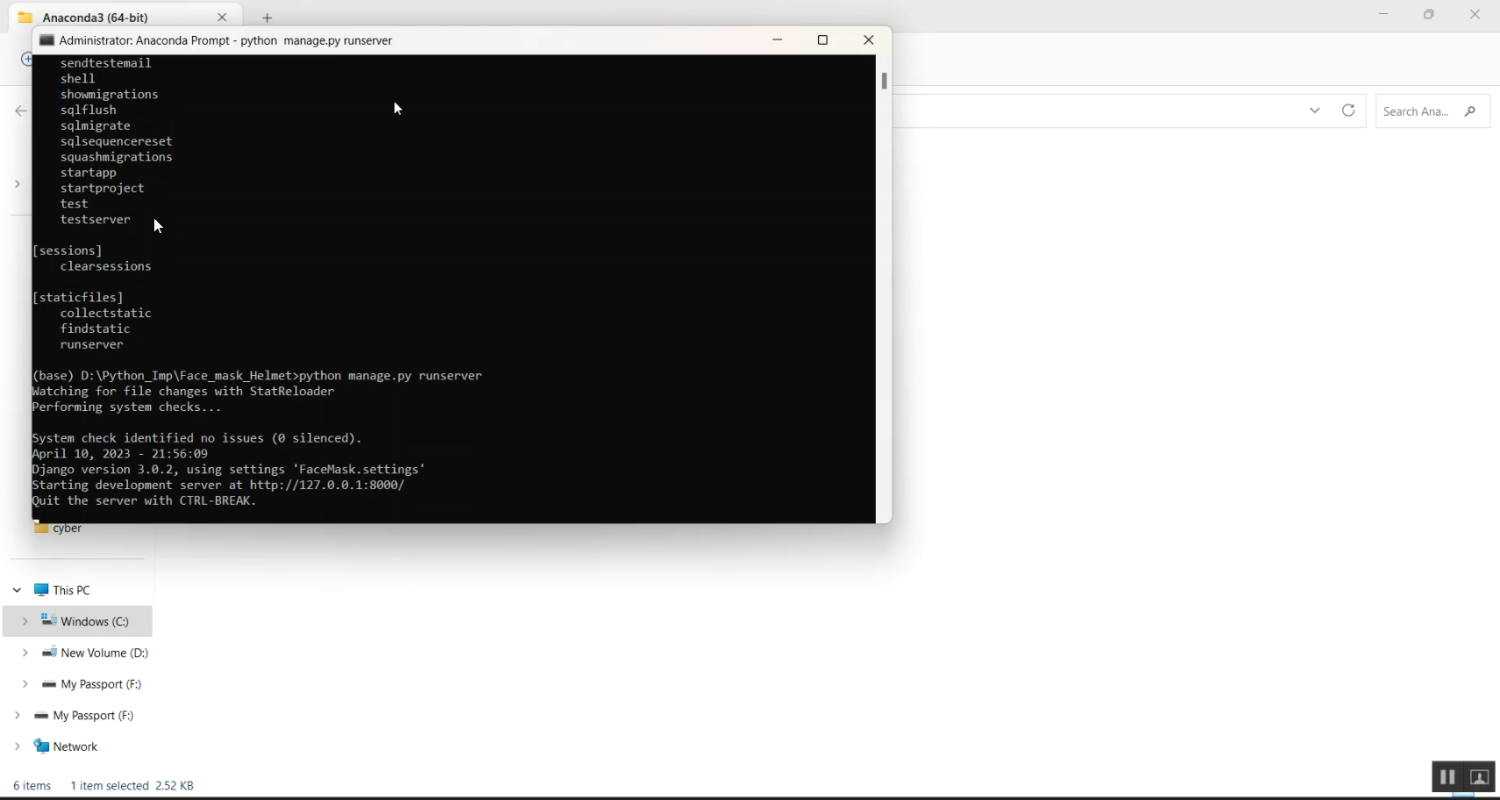Click the 'sqlflush' terminal entry

(x=88, y=110)
